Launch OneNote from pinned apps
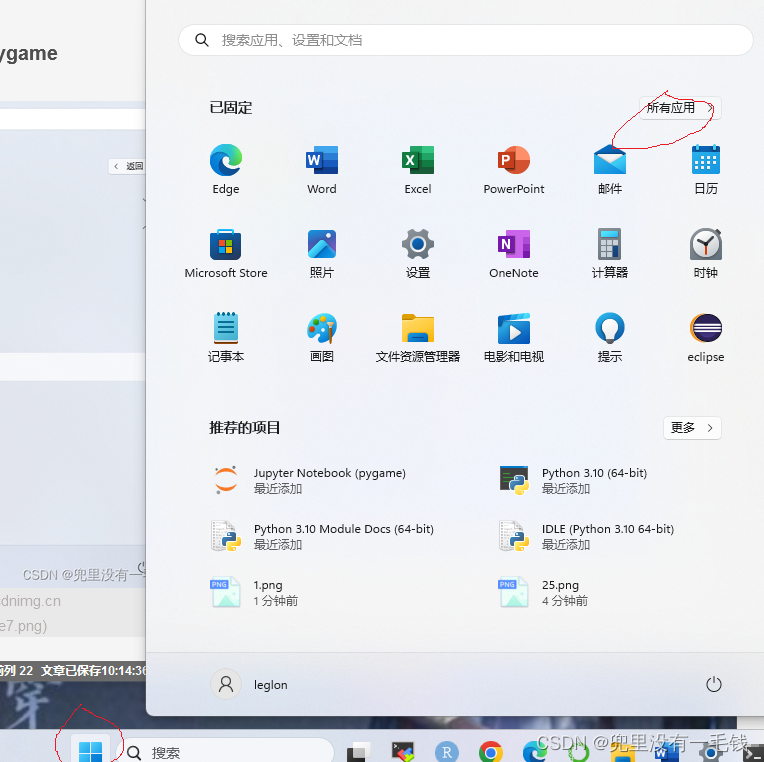Image resolution: width=764 pixels, height=762 pixels. (x=514, y=253)
